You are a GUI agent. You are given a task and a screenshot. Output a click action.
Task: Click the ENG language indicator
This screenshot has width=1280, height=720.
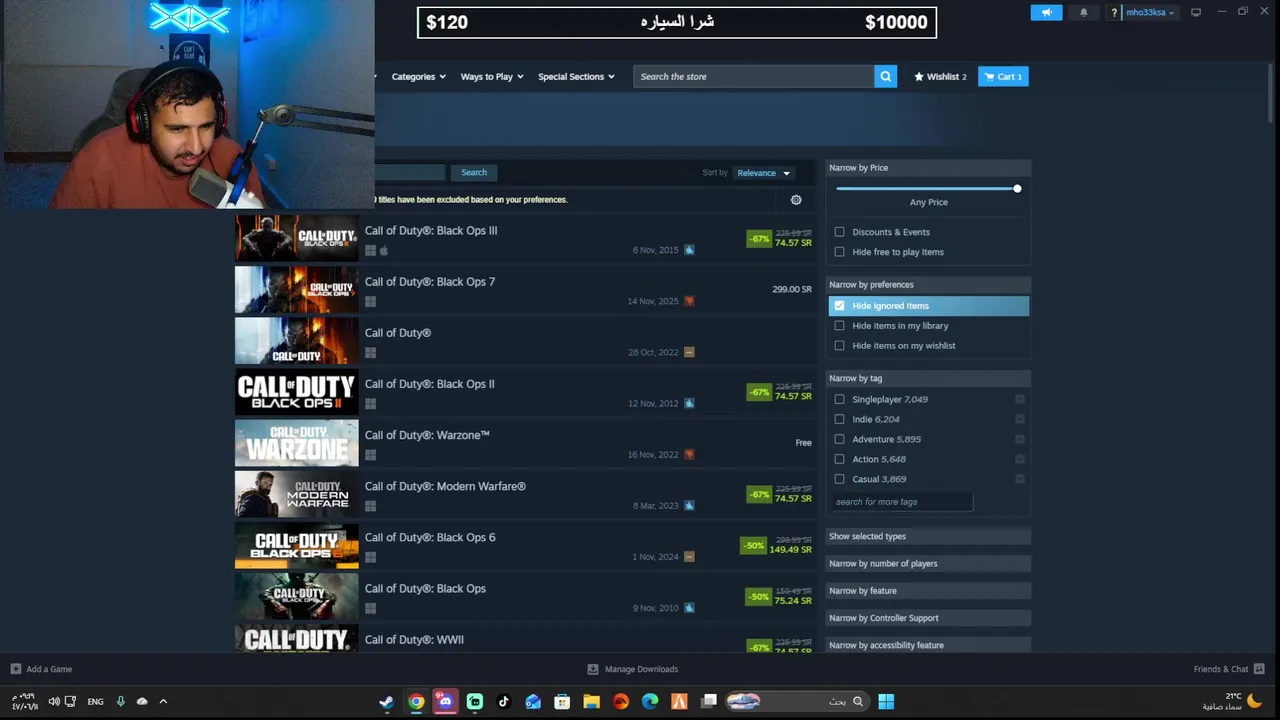pyautogui.click(x=95, y=702)
